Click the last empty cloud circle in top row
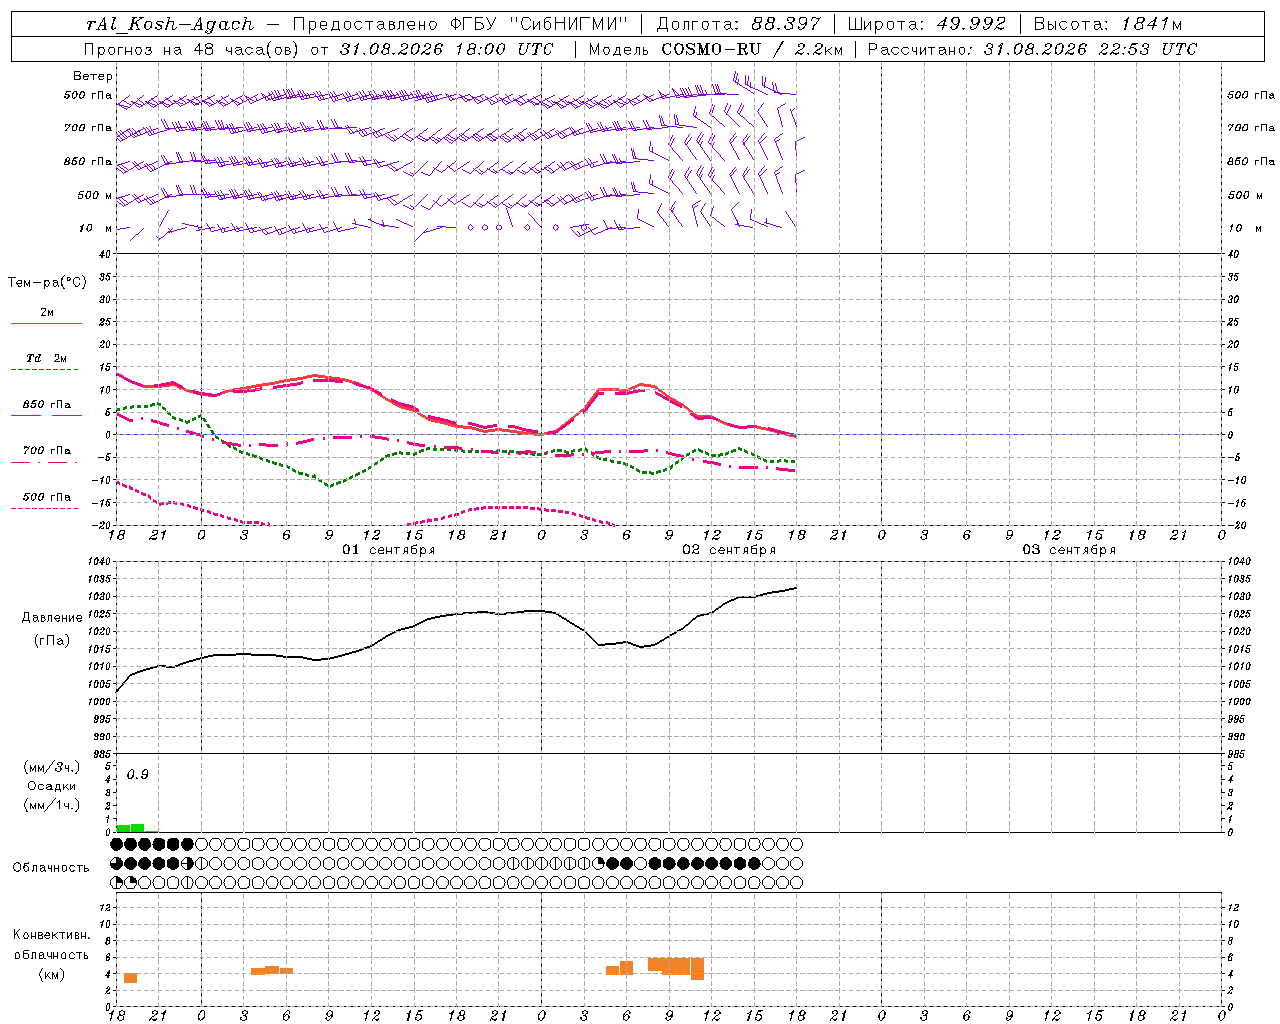The height and width of the screenshot is (1024, 1280). (797, 844)
